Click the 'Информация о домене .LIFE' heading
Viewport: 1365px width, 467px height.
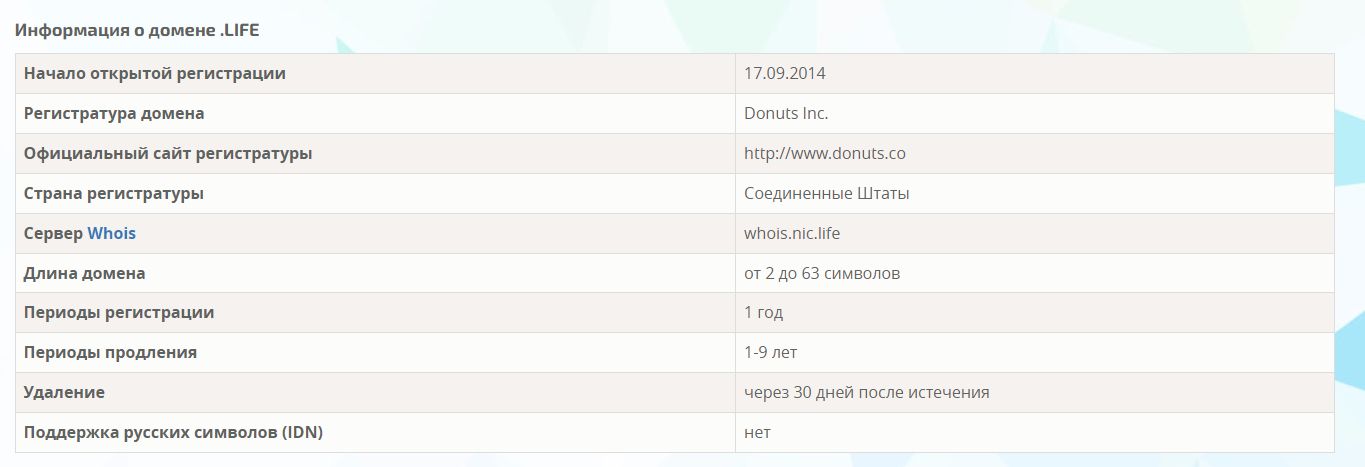pos(137,30)
